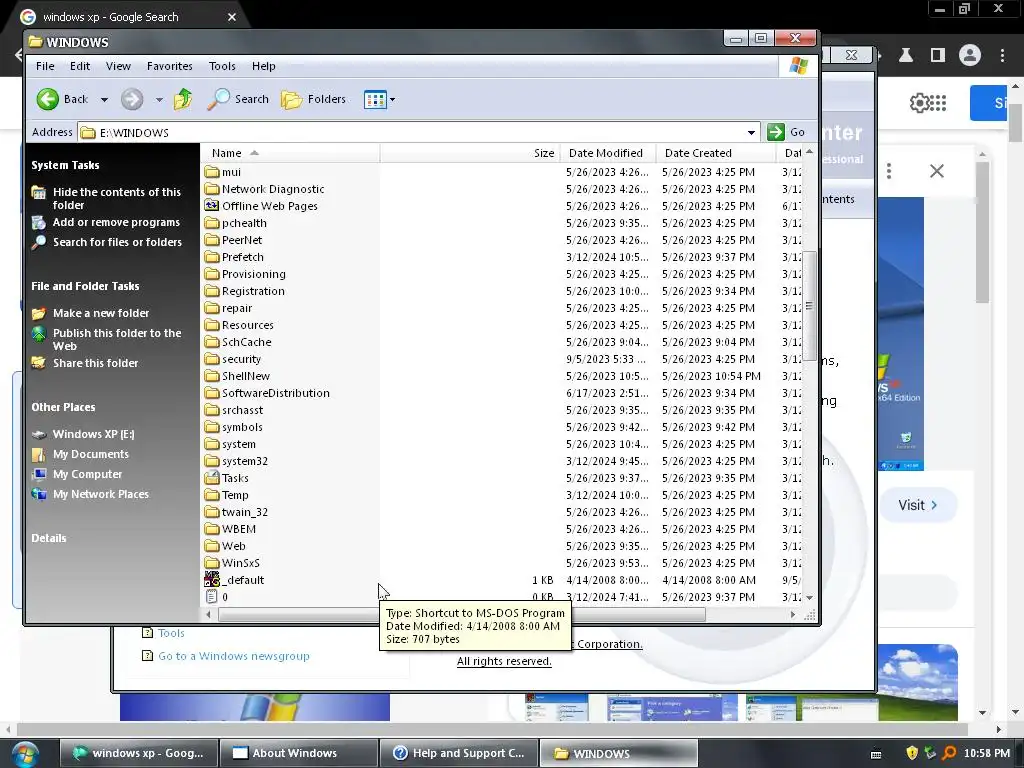Select the Offline Web Pages icon

(212, 206)
